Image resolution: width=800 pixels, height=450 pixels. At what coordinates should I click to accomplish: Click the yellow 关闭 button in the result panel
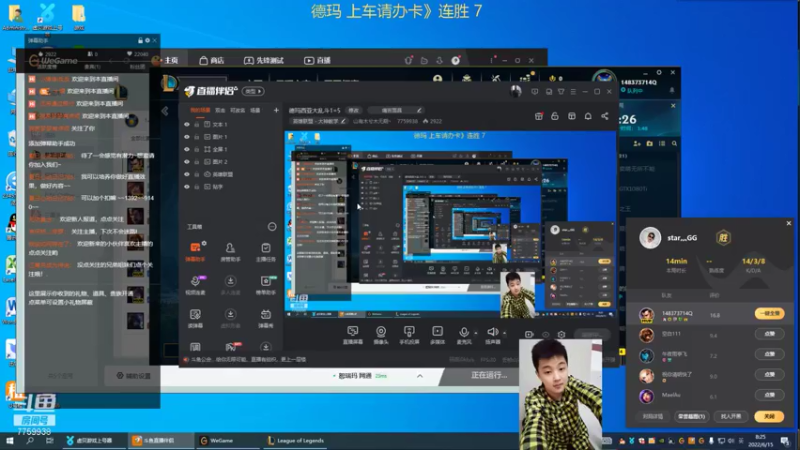[769, 416]
